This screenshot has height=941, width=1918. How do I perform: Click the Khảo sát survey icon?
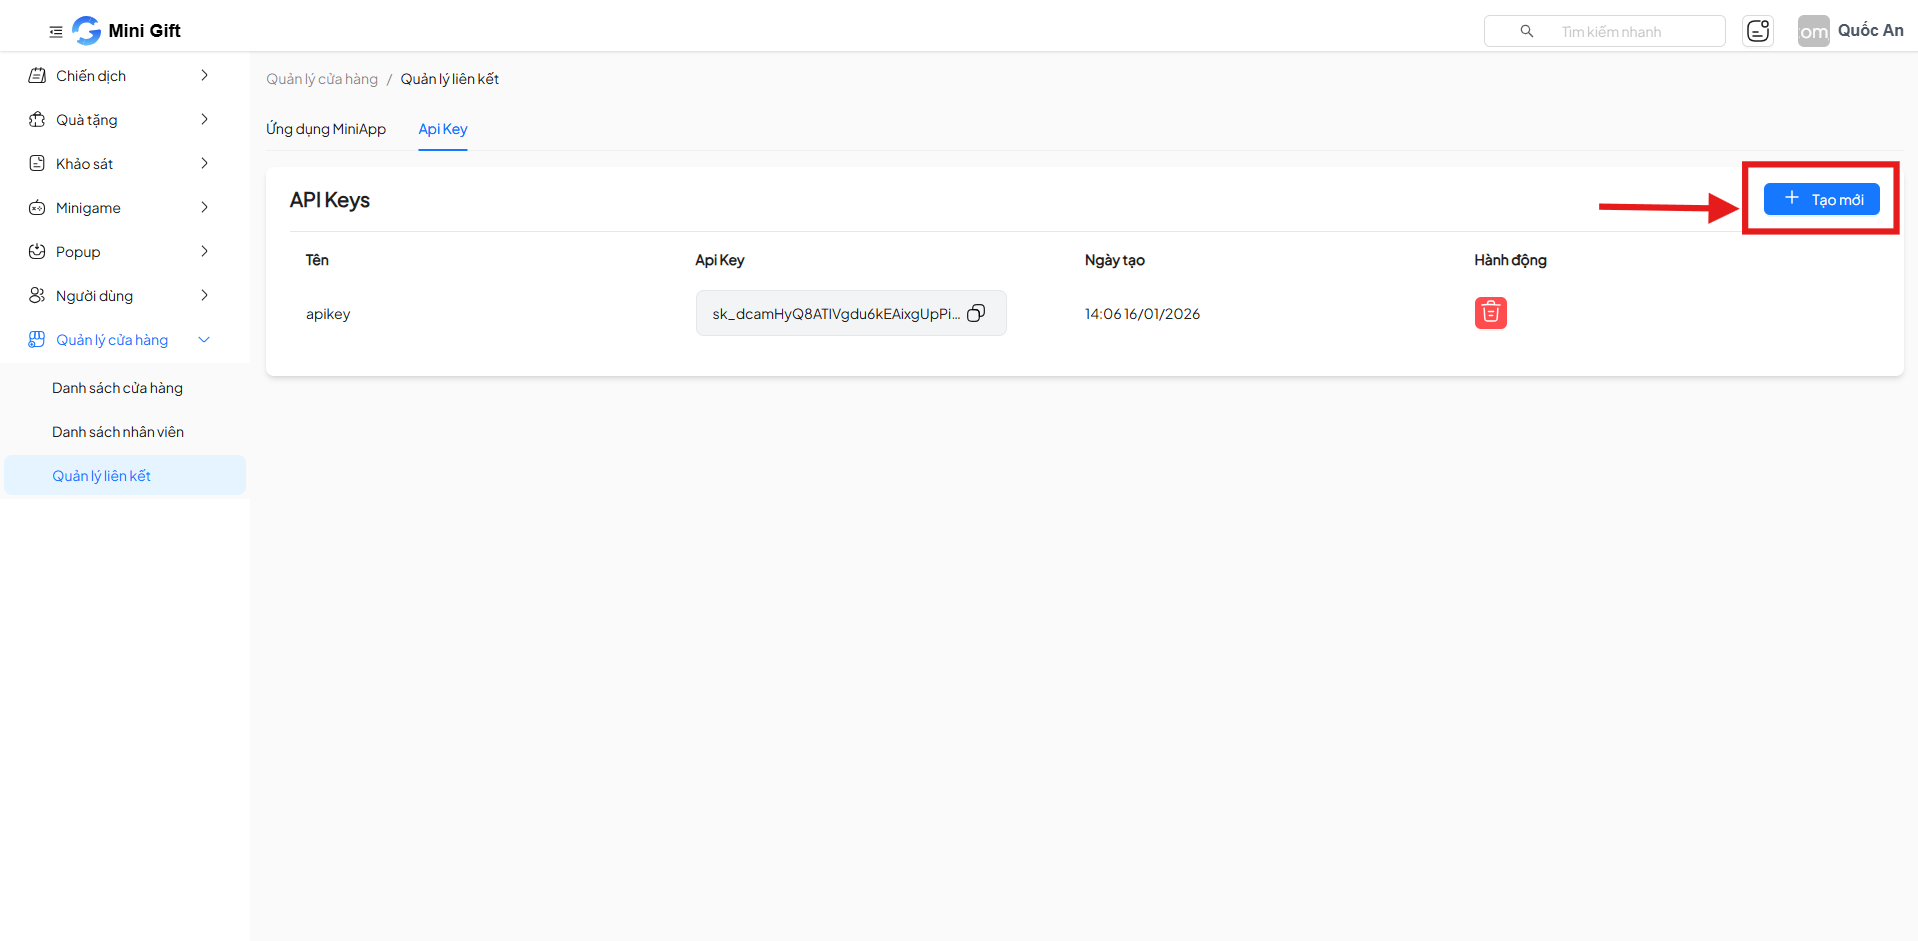pos(37,164)
